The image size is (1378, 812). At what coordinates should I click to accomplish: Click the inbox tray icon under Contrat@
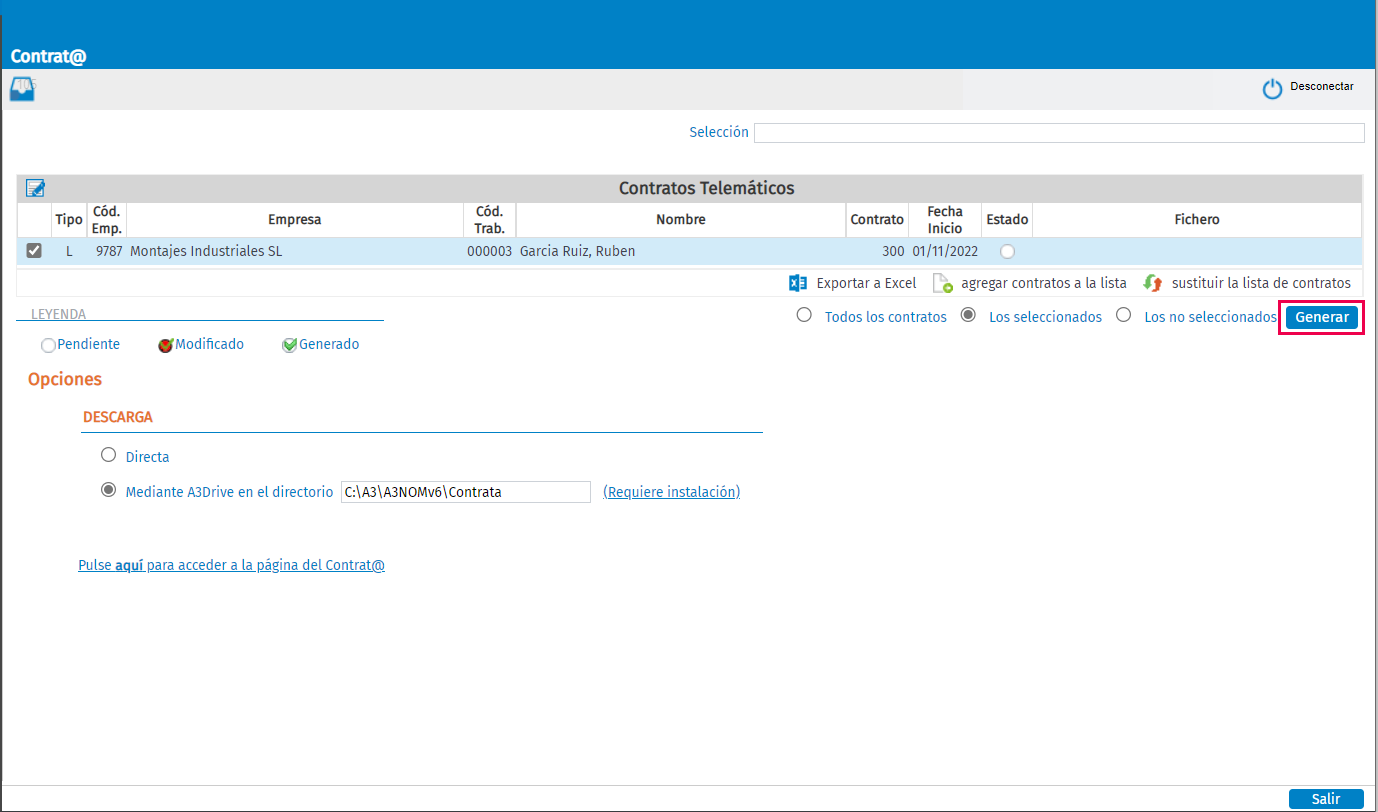(x=22, y=89)
